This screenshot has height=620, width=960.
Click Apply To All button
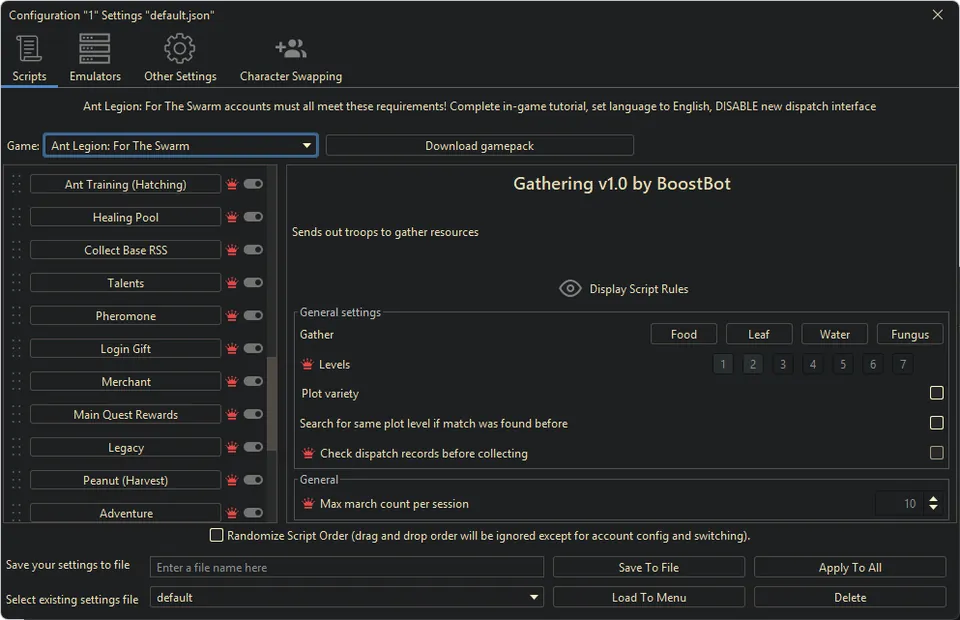click(x=850, y=567)
